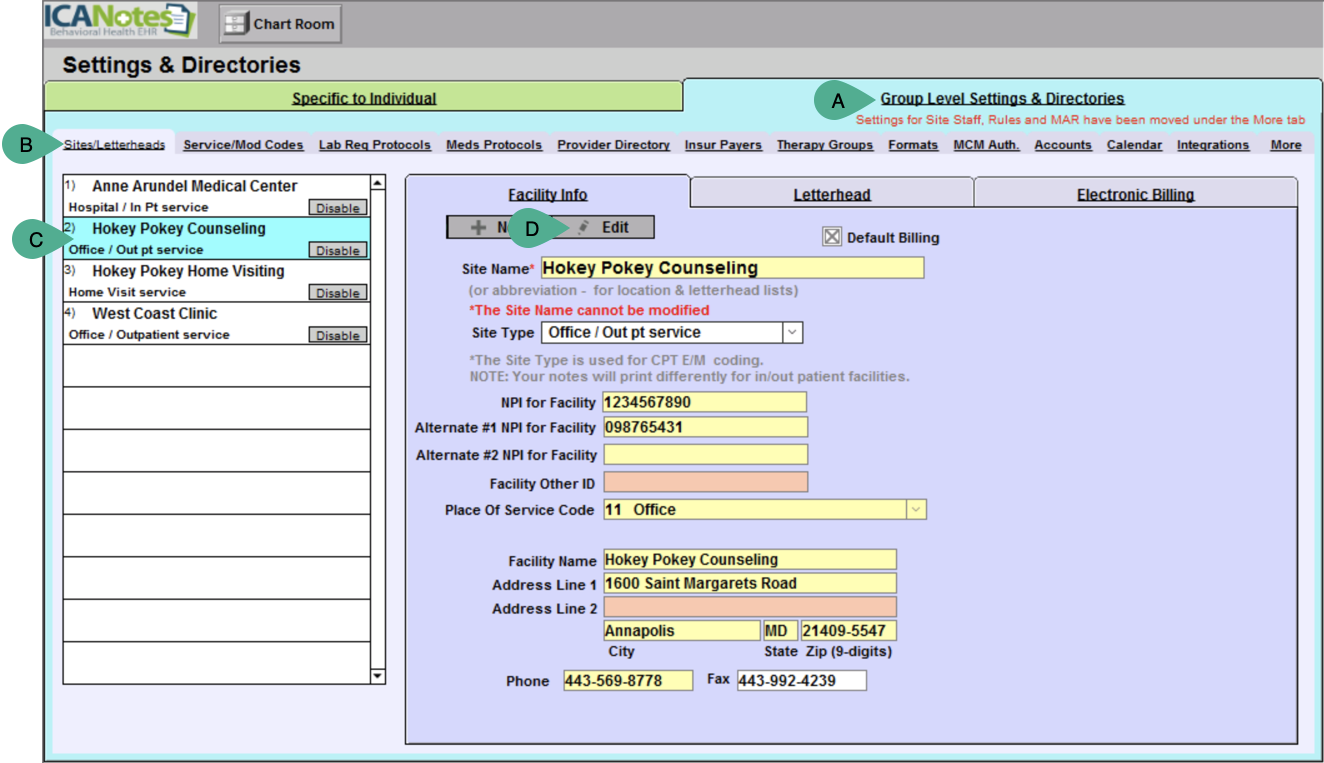Disable Hokey Pokey Home Visiting site
Image resolution: width=1324 pixels, height=763 pixels.
(337, 293)
